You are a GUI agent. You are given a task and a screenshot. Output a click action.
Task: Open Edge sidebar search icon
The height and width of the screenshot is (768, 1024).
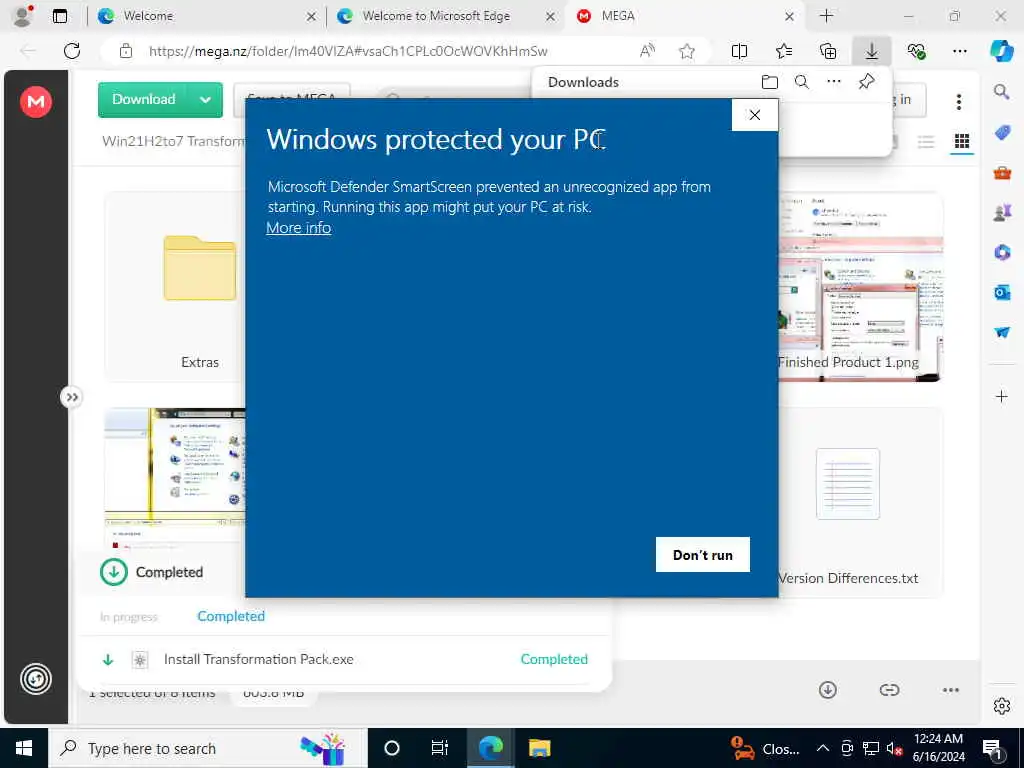click(x=1001, y=92)
